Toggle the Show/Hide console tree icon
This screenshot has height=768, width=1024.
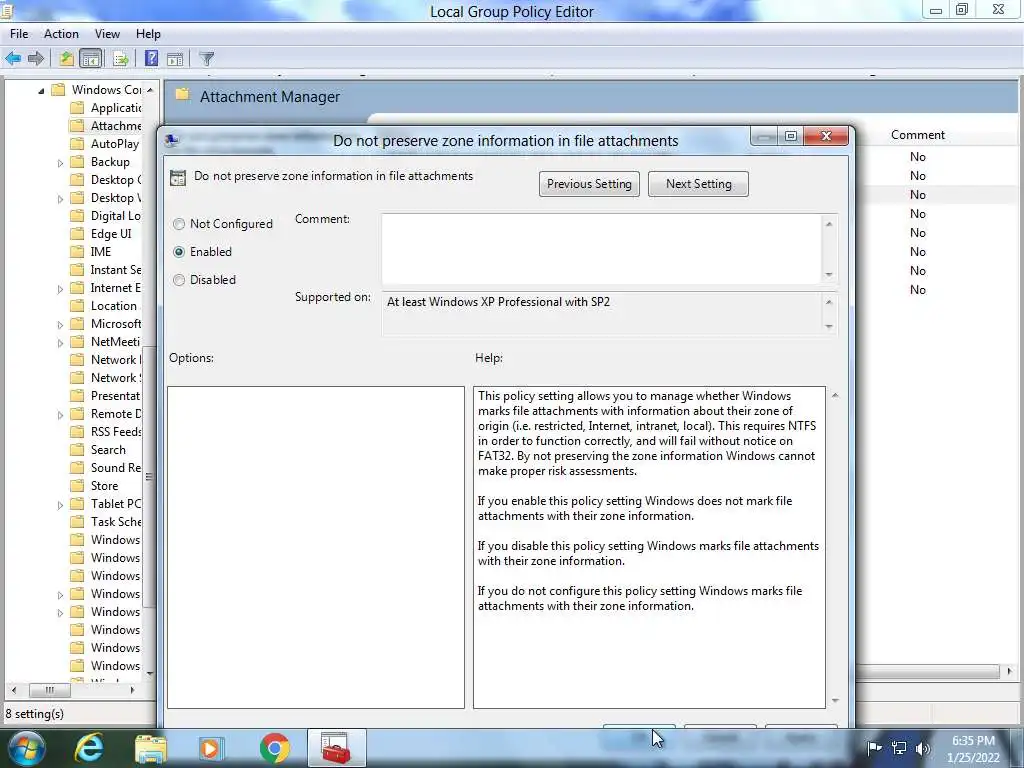click(x=91, y=59)
